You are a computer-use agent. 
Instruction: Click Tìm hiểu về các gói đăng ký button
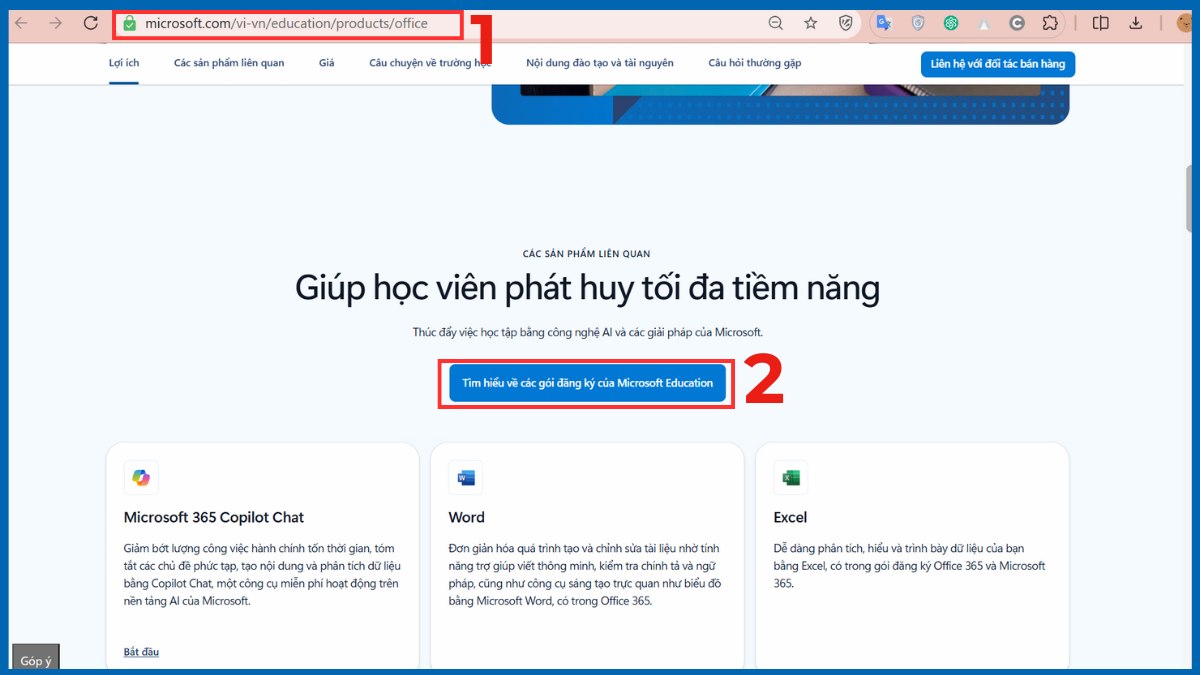tap(586, 383)
